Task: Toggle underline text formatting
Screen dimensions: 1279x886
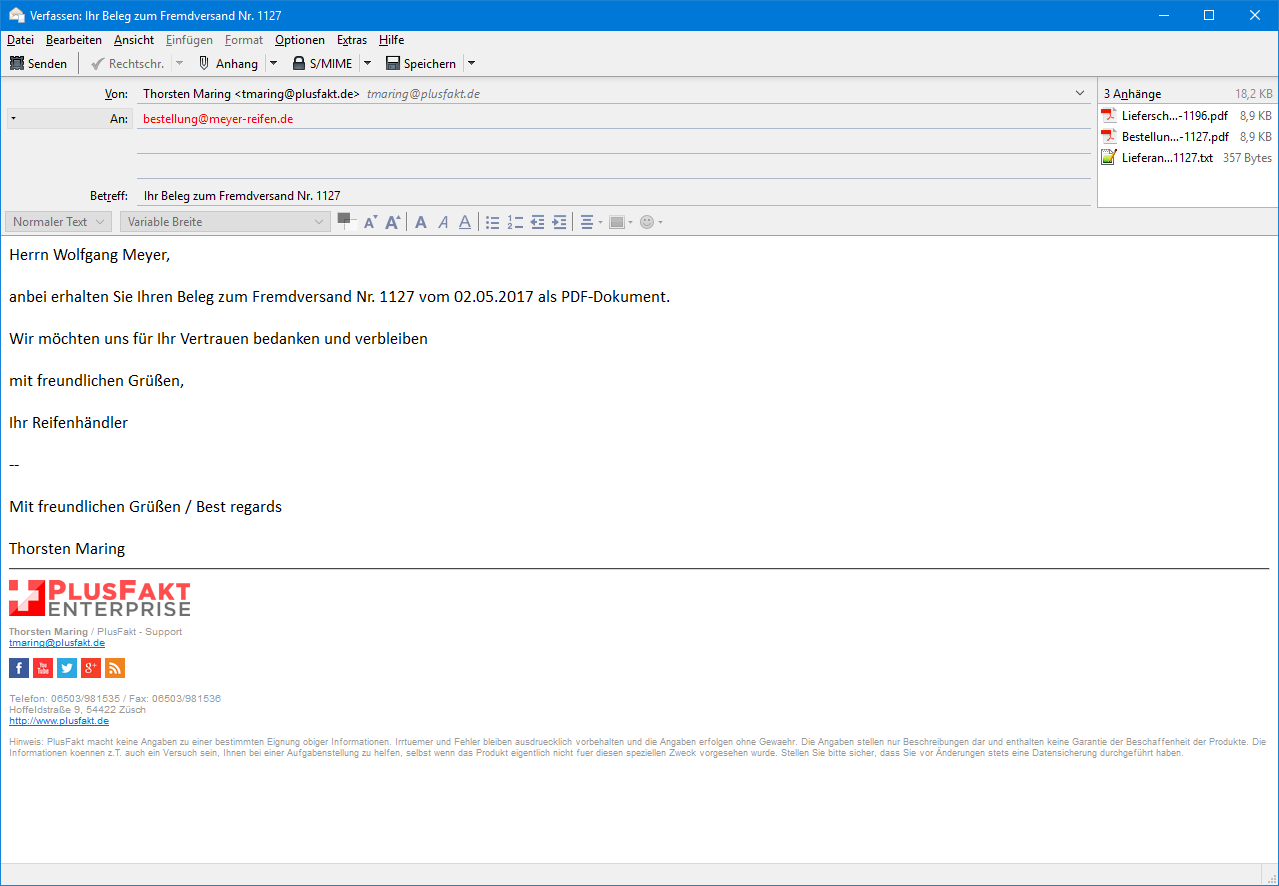Action: (x=465, y=222)
